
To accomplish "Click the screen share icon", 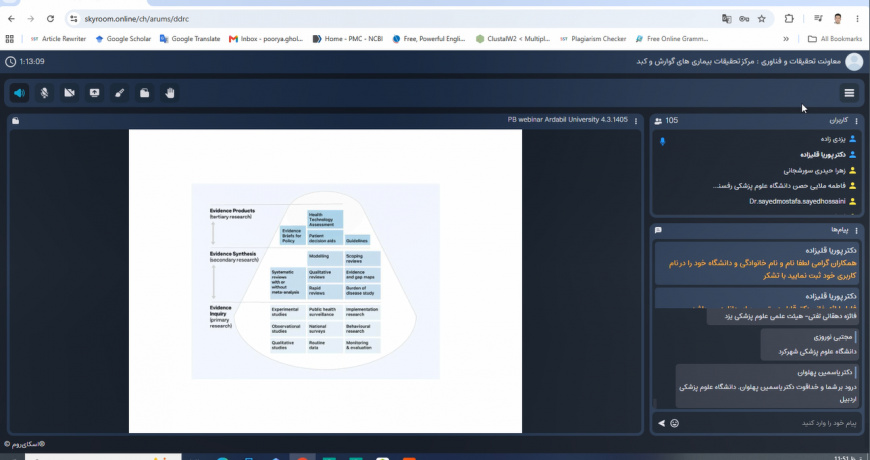I will point(94,93).
